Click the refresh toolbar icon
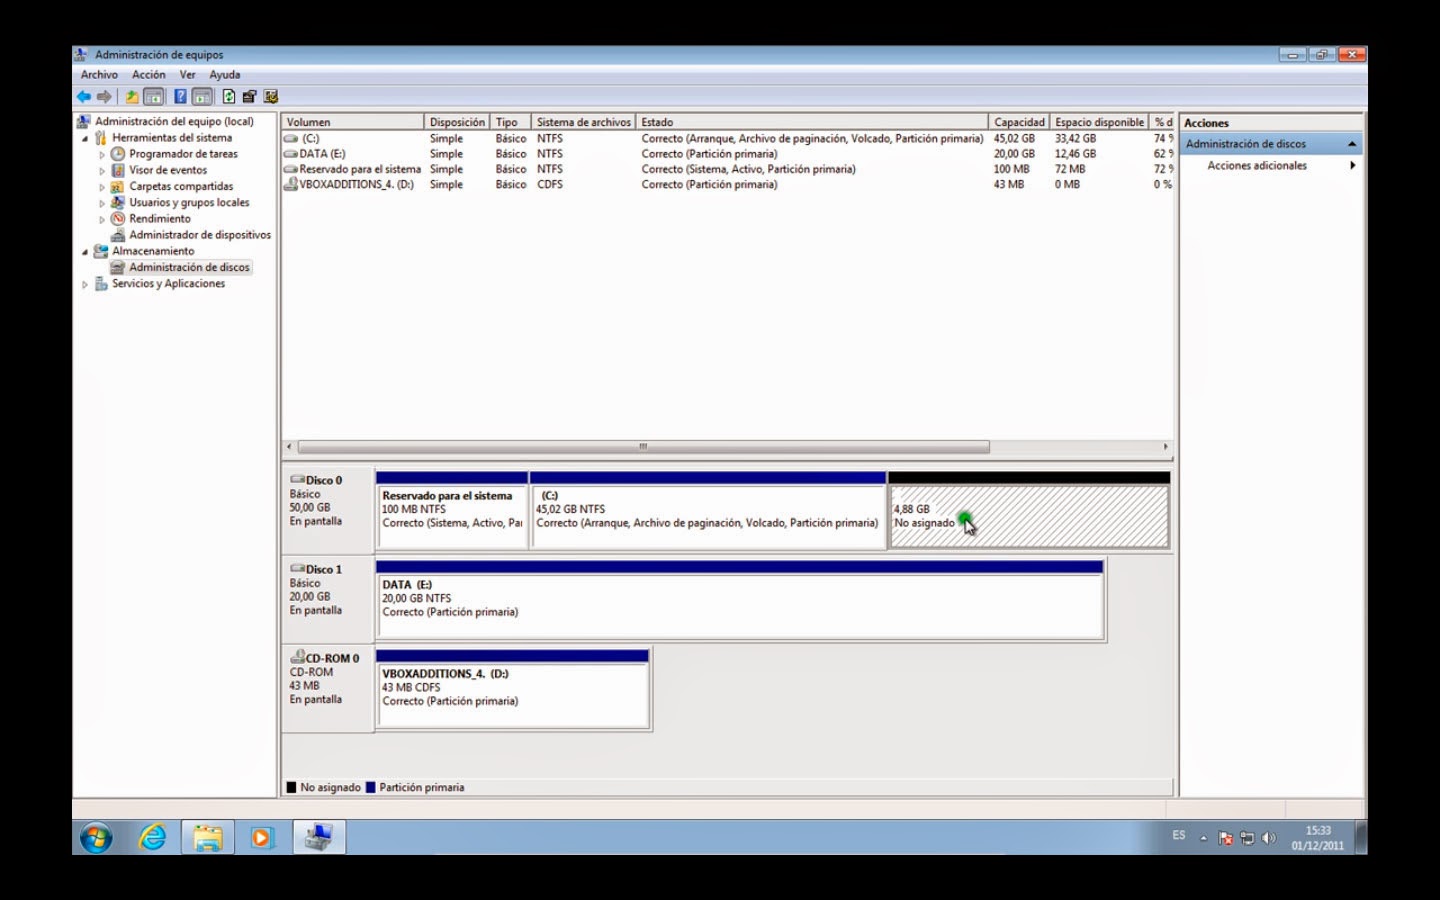The height and width of the screenshot is (900, 1440). (227, 96)
